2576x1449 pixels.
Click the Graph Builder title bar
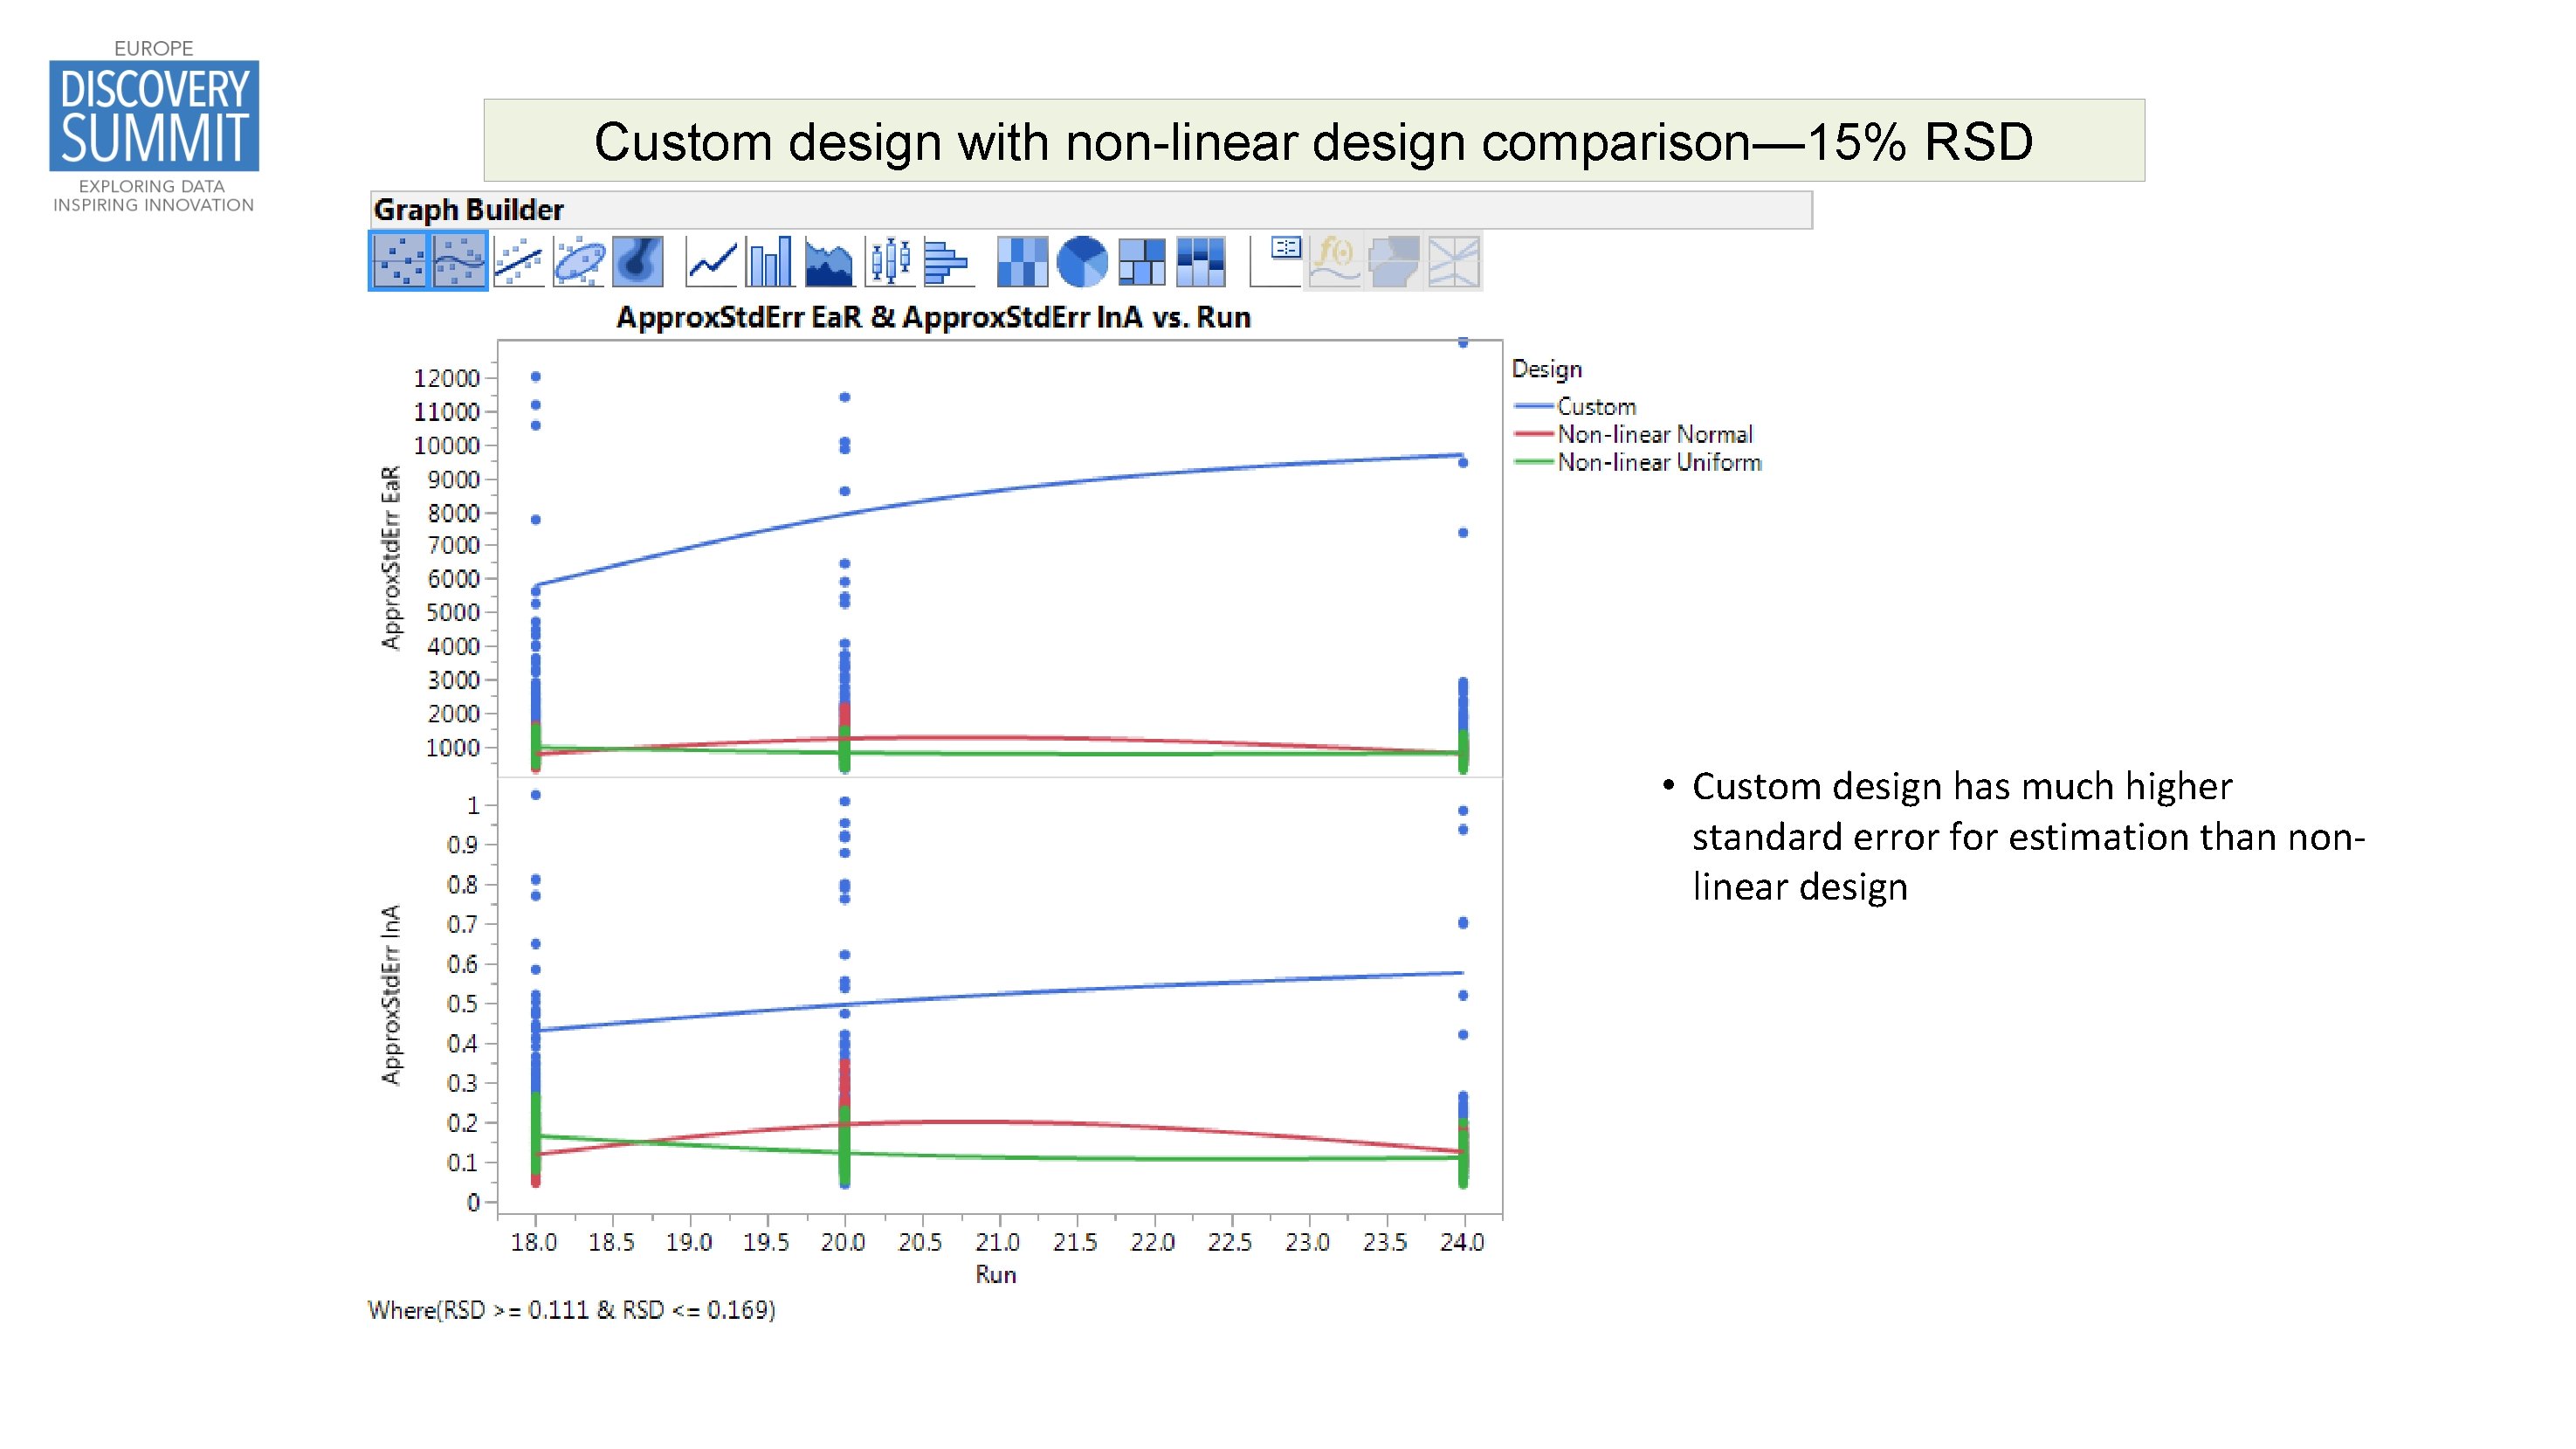tap(470, 210)
